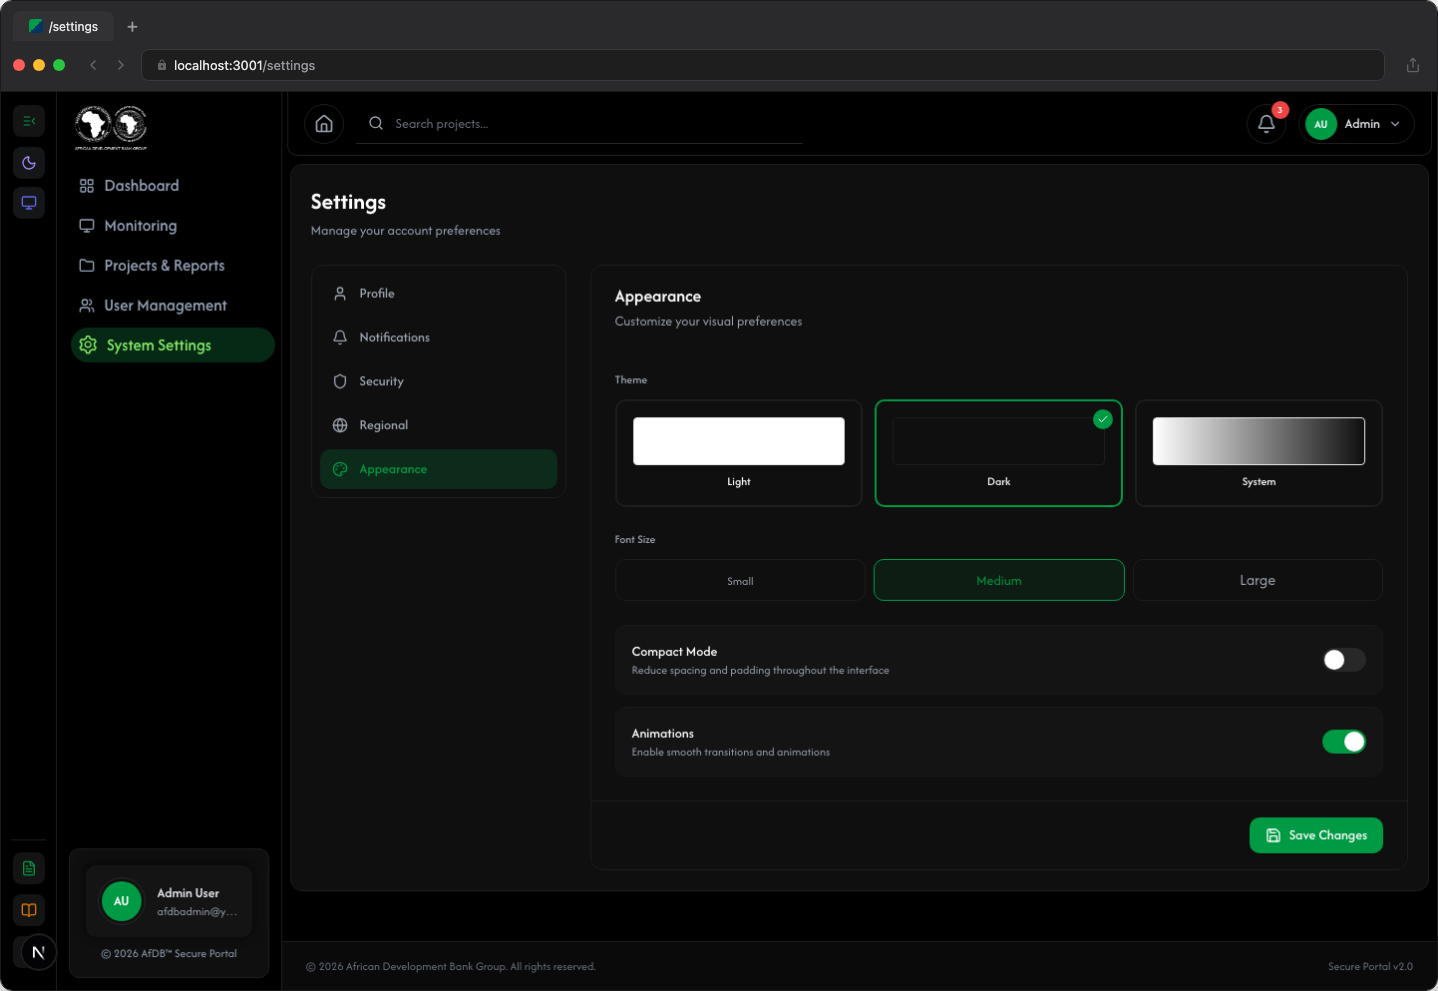Enable the Compact Mode switch
Viewport: 1438px width, 991px height.
pos(1344,660)
